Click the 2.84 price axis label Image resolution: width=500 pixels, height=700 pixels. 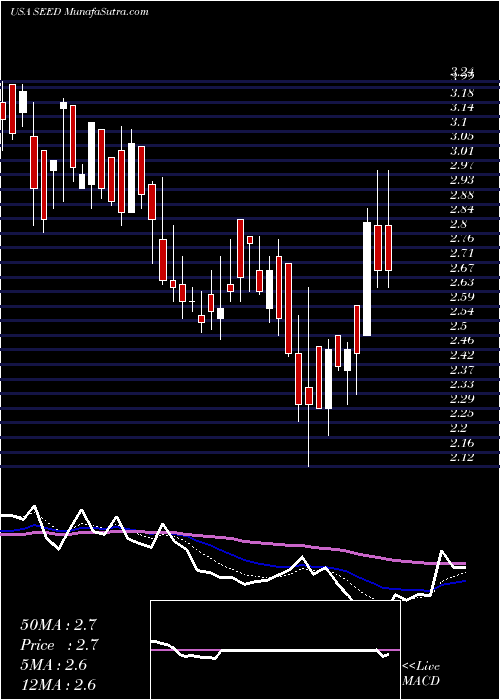[462, 209]
